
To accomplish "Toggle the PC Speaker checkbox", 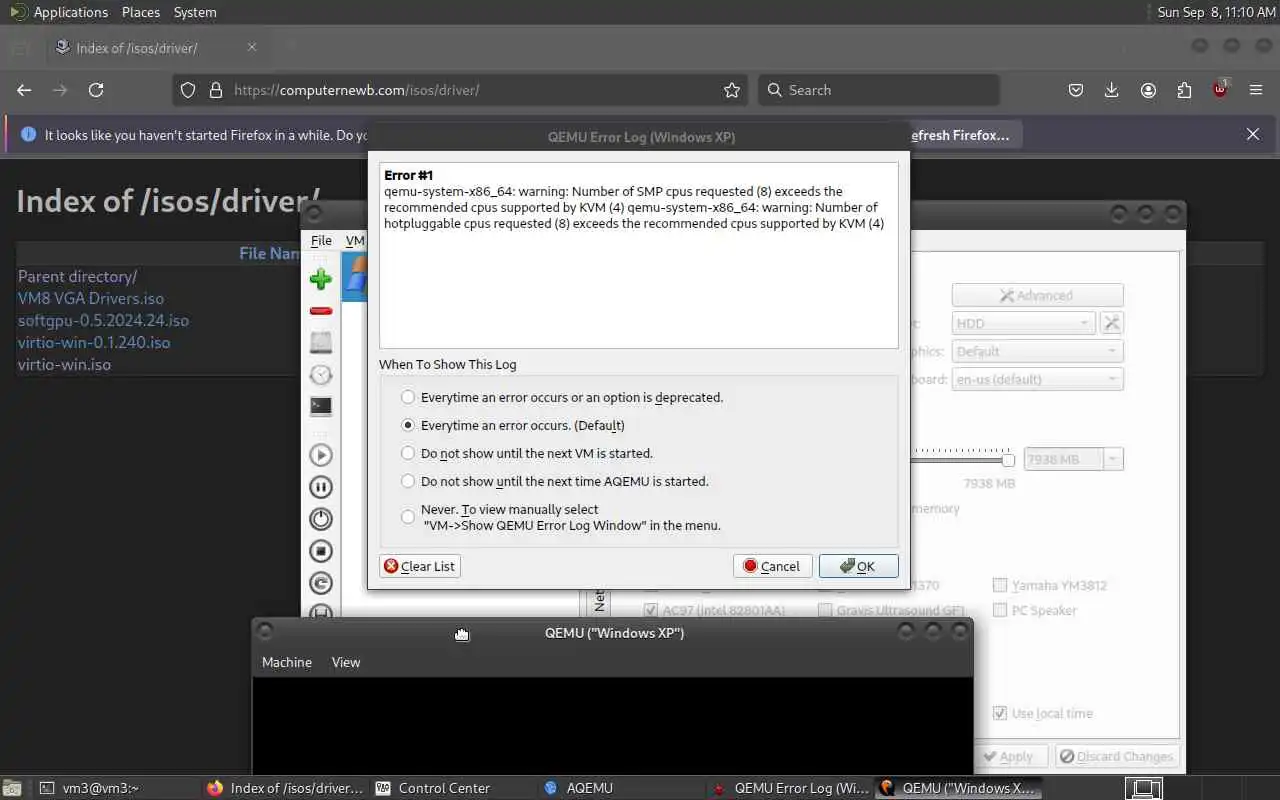I will click(x=1000, y=610).
